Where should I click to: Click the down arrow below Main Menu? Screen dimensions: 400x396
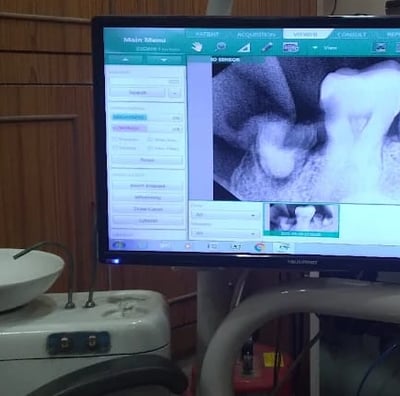(164, 60)
